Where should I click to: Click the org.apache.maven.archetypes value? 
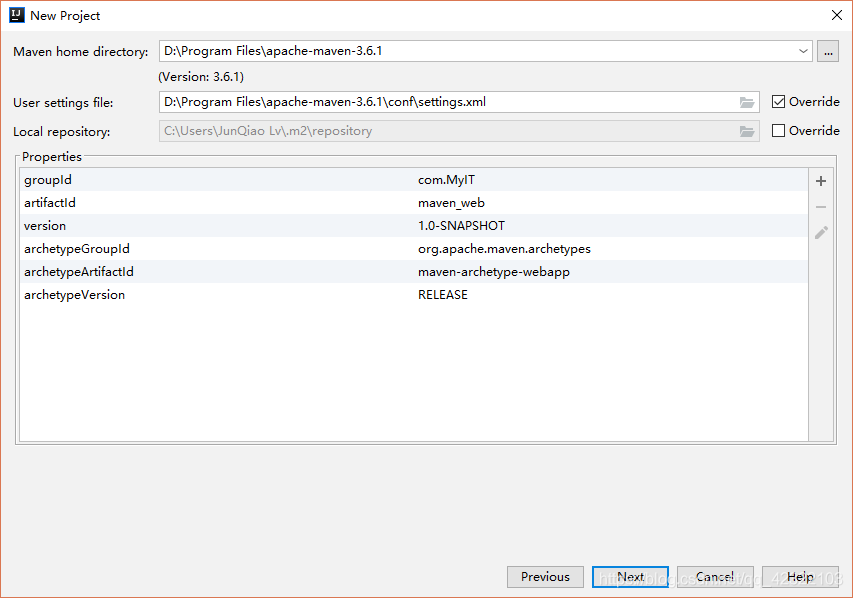504,249
